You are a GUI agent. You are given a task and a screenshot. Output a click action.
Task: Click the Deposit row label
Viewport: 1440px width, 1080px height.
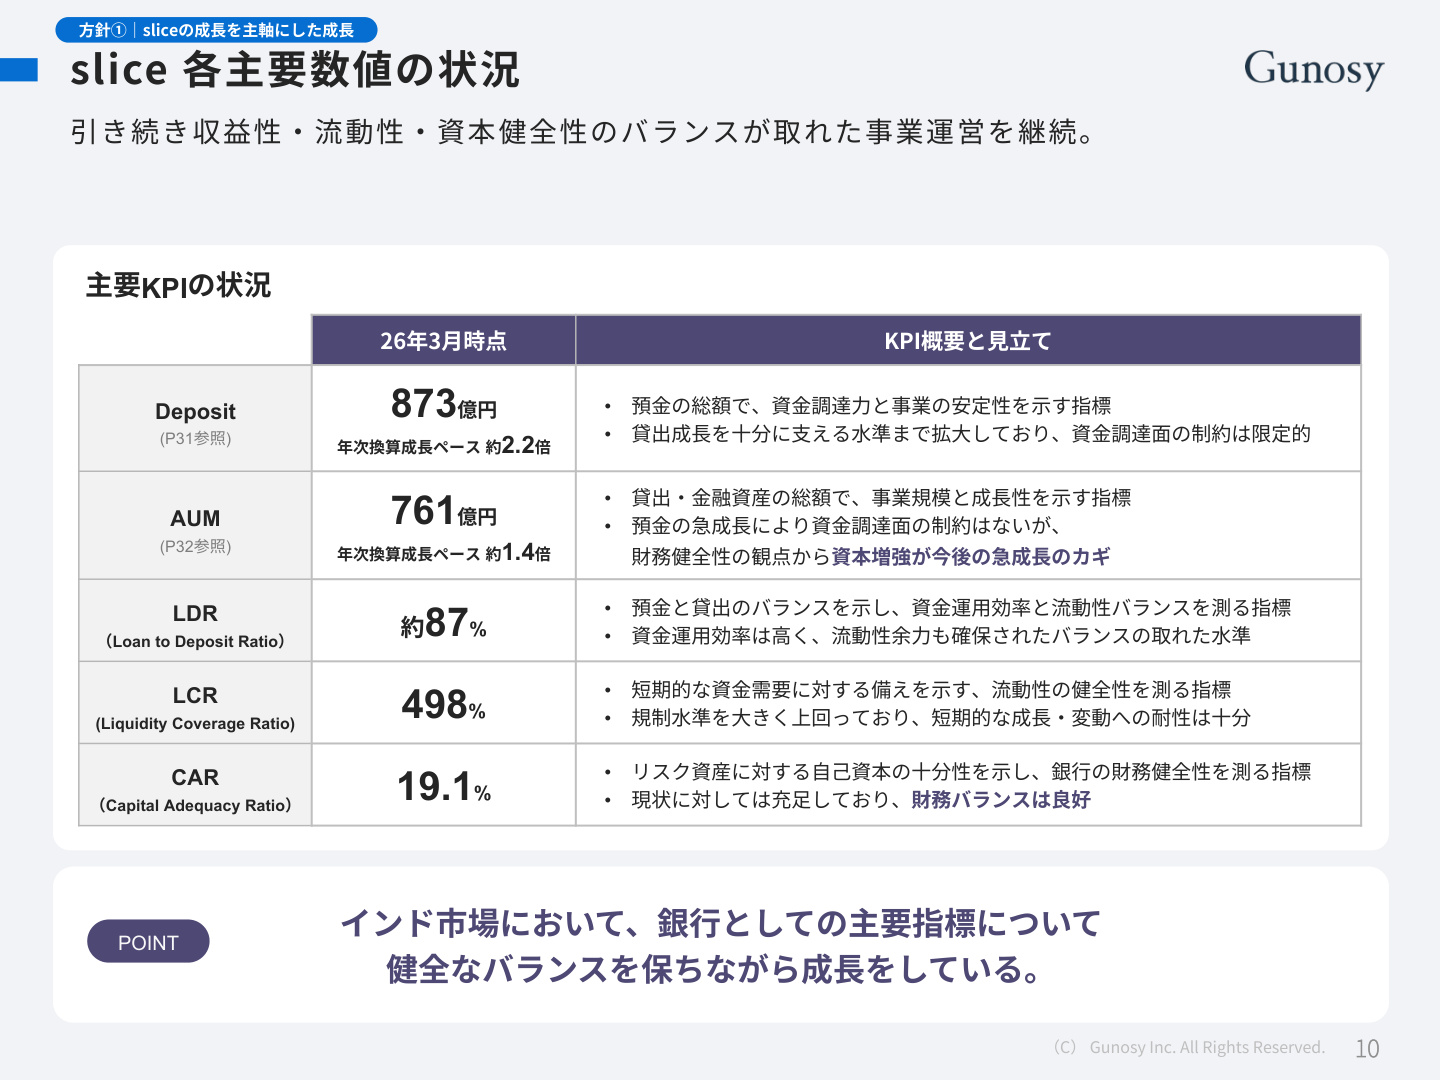tap(195, 419)
